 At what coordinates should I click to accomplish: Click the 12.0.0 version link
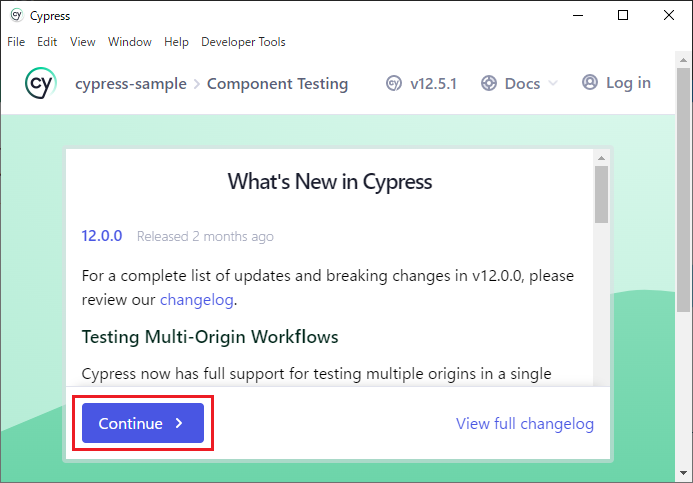coord(102,236)
